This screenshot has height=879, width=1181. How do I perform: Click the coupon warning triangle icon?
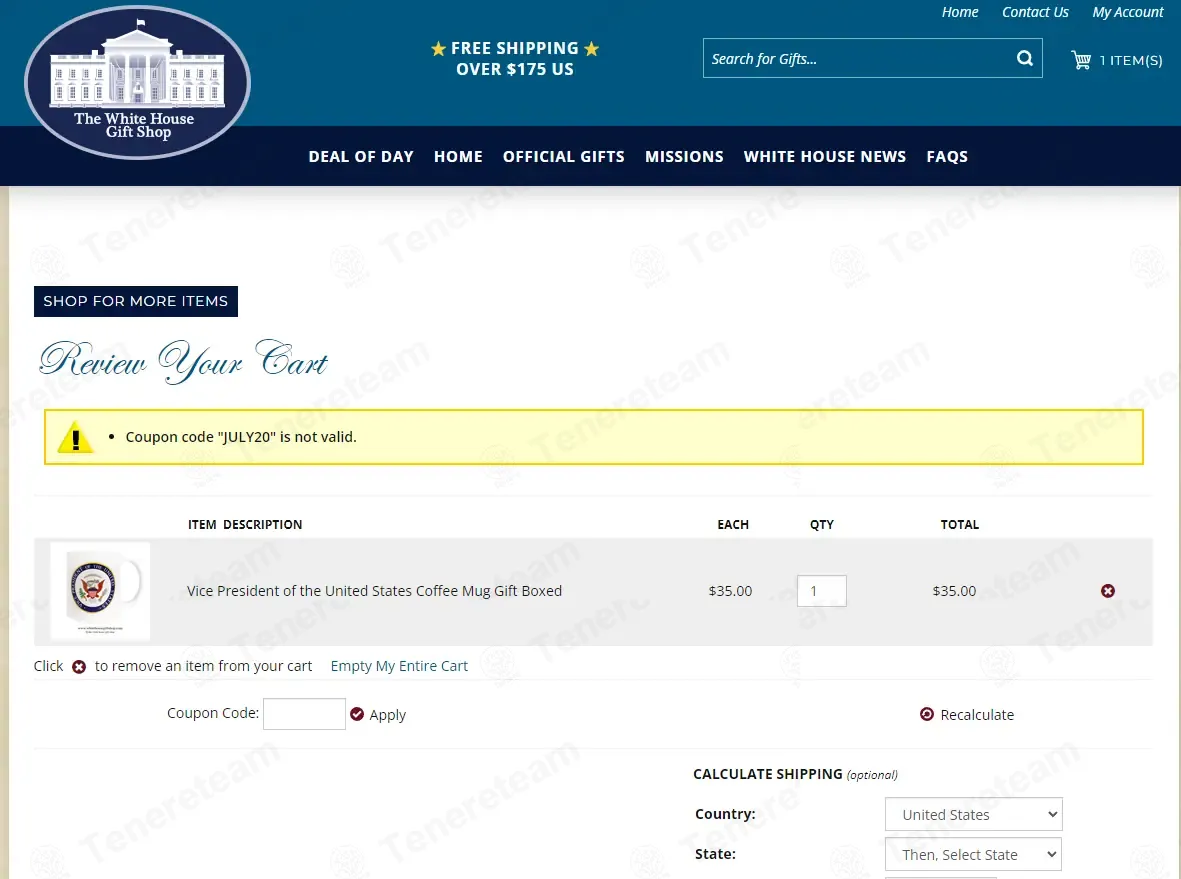pyautogui.click(x=75, y=438)
